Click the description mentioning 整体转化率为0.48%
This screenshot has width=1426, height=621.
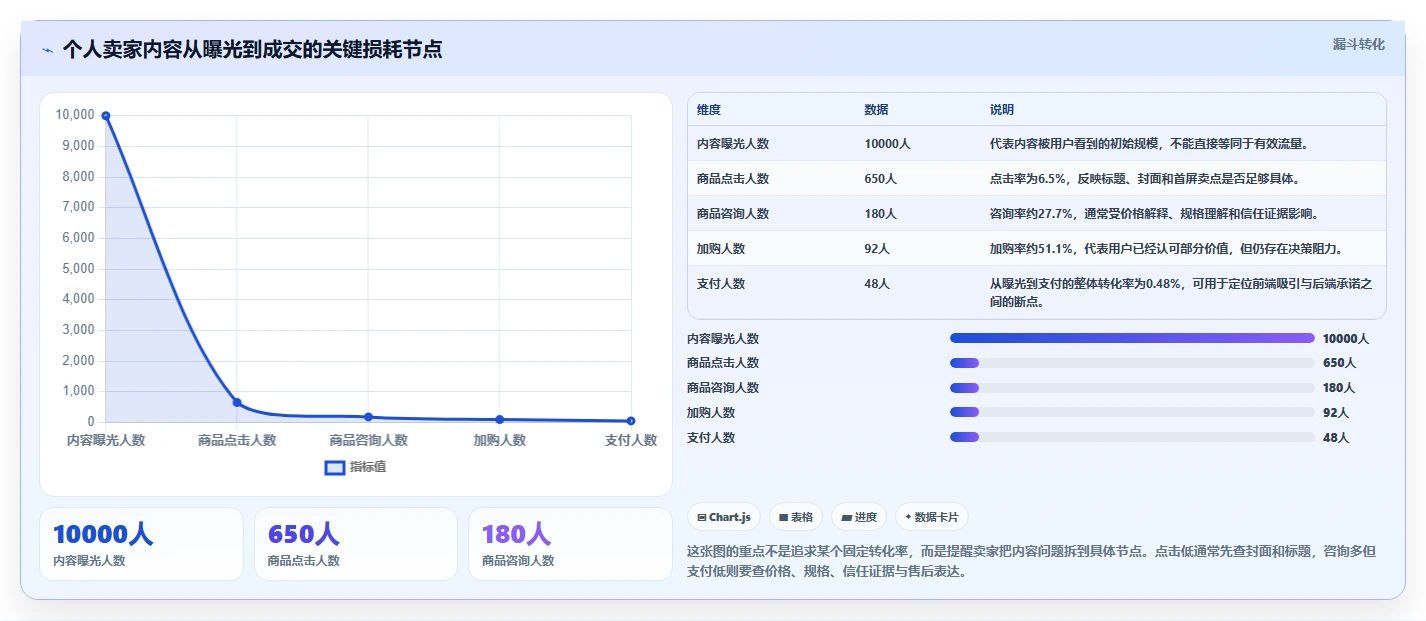pyautogui.click(x=1181, y=293)
